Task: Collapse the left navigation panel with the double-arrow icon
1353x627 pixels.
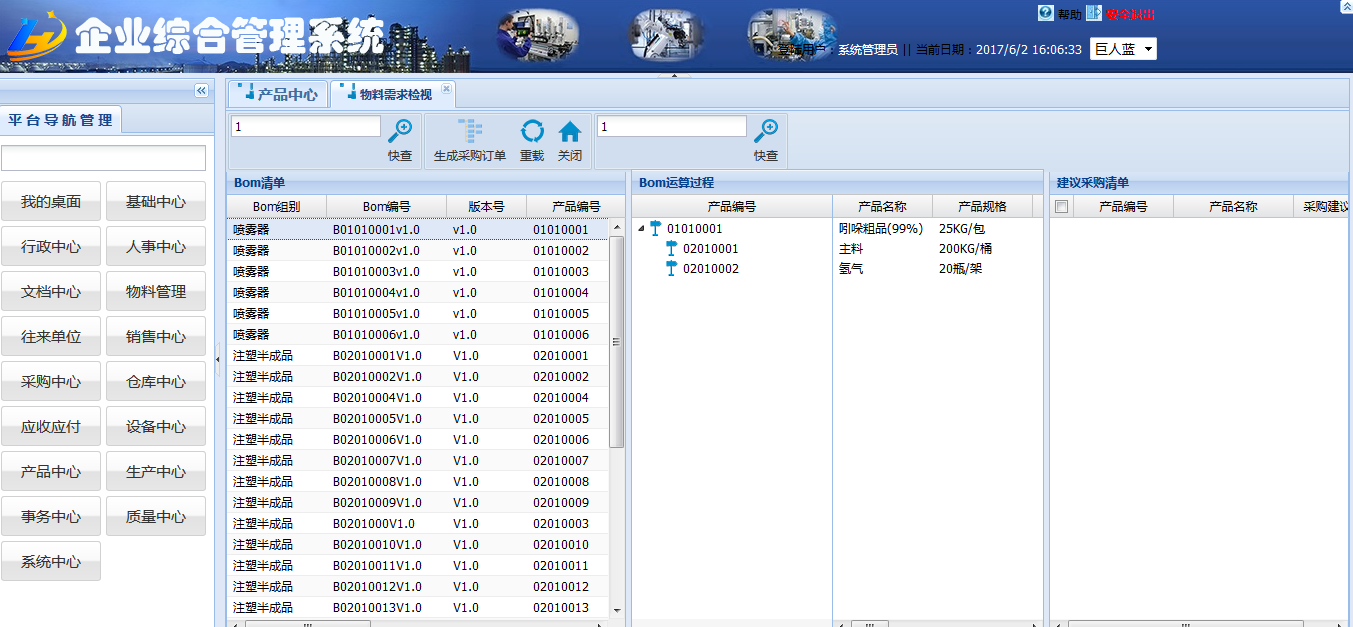Action: point(201,91)
